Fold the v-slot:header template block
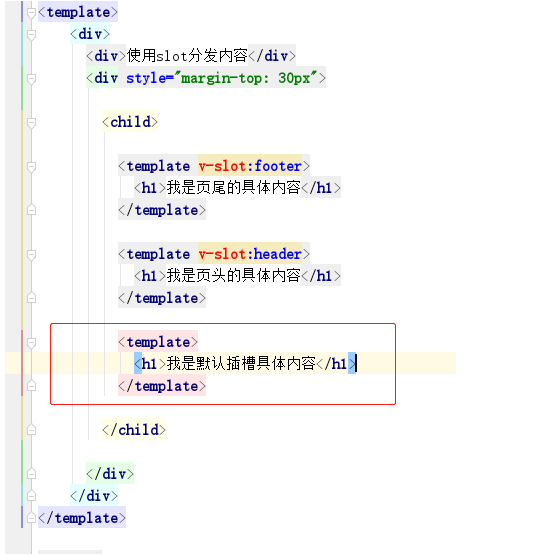This screenshot has height=556, width=554. (31, 255)
